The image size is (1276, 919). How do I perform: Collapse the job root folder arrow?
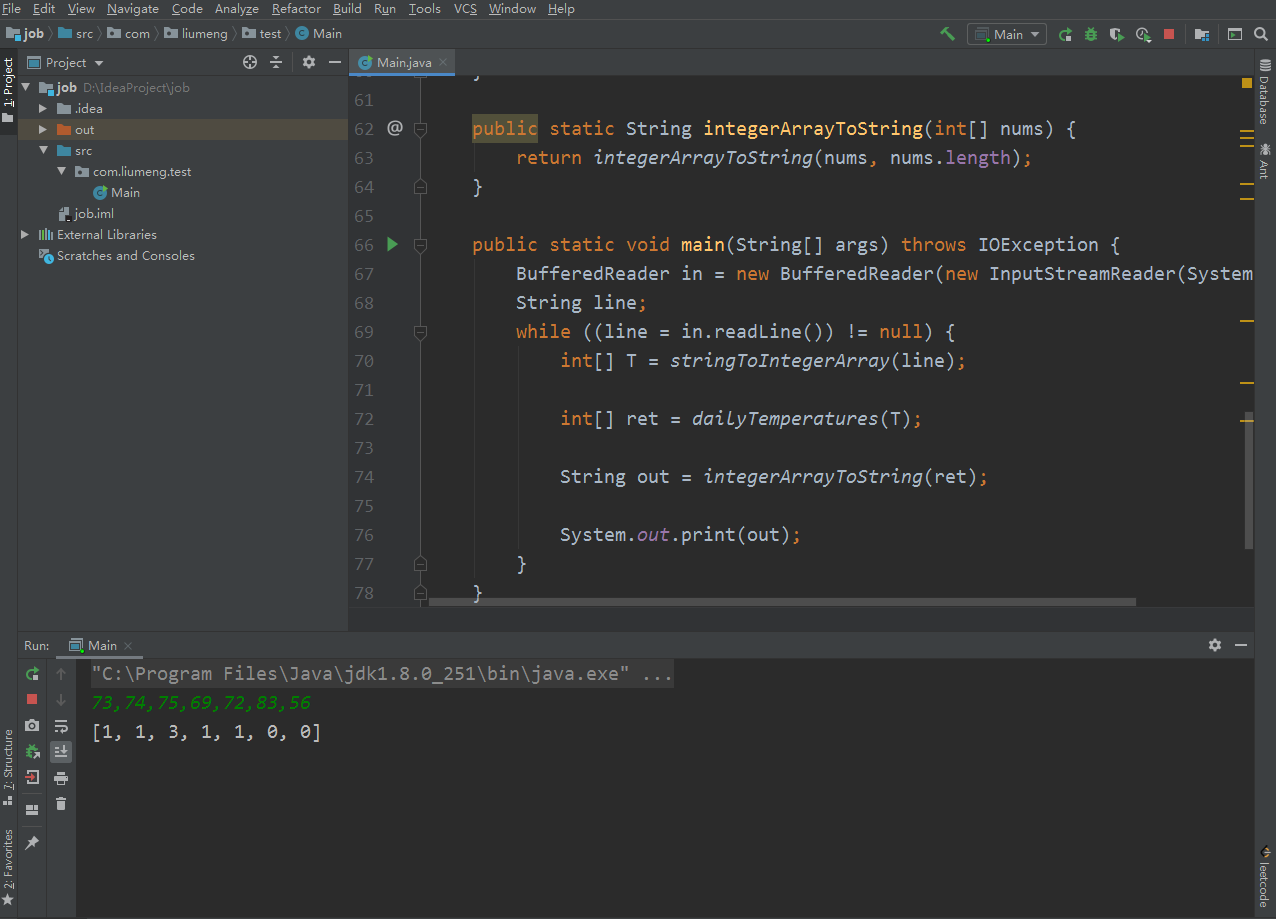26,87
